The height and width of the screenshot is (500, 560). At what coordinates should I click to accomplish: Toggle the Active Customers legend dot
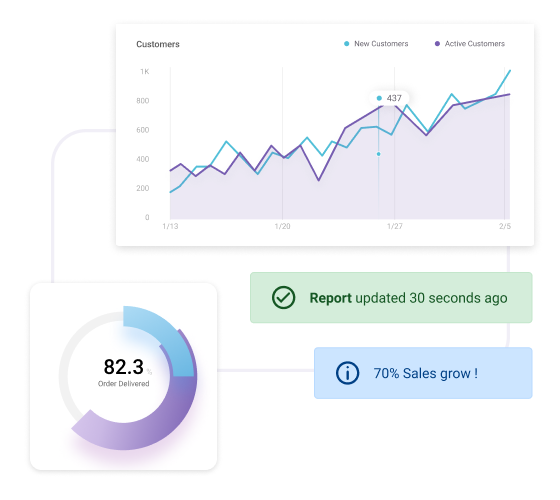[437, 44]
